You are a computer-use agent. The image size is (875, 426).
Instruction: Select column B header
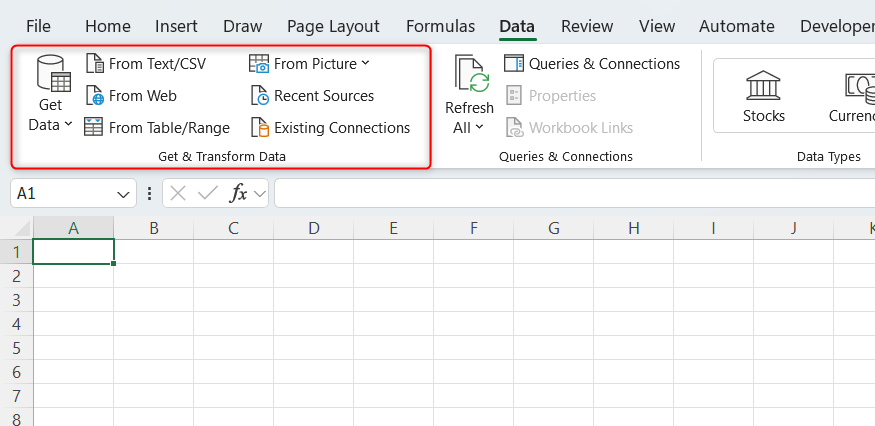(x=153, y=228)
